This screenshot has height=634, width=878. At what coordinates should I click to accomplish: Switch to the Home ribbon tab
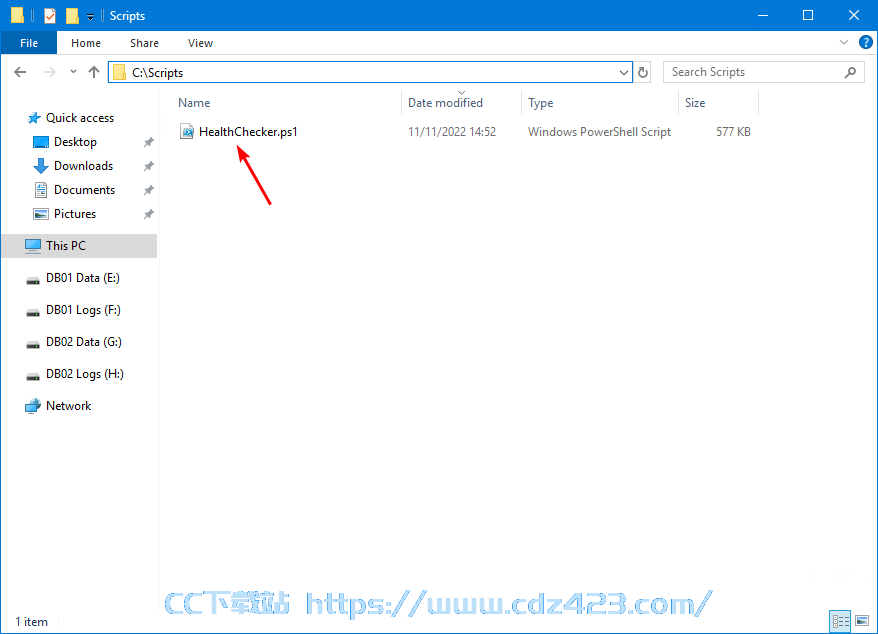click(x=86, y=43)
